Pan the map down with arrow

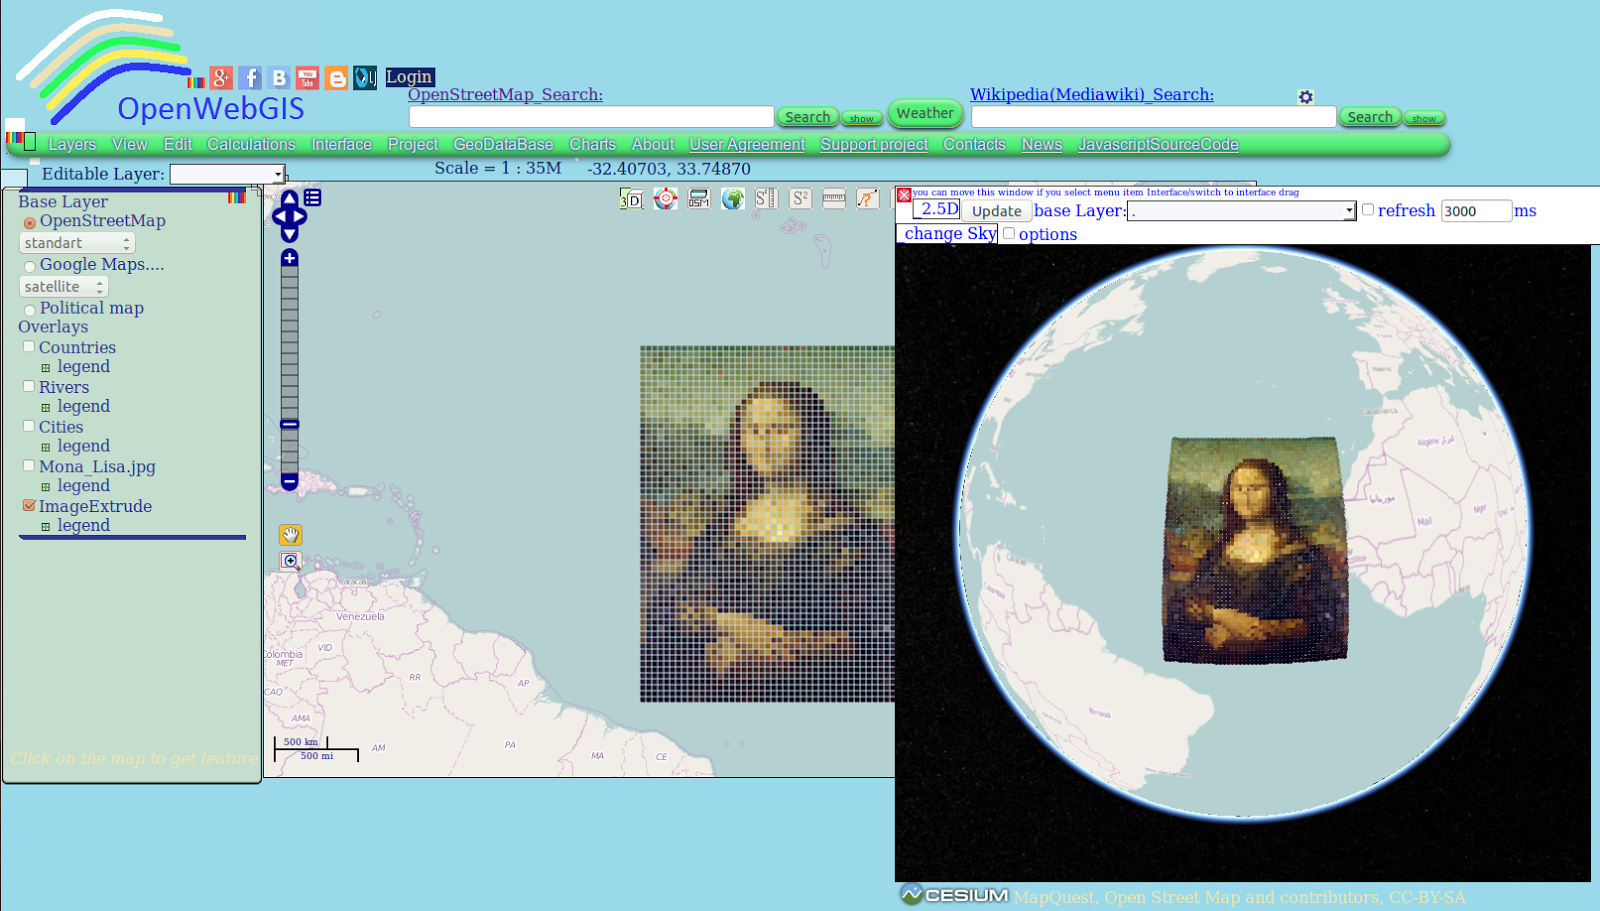289,235
